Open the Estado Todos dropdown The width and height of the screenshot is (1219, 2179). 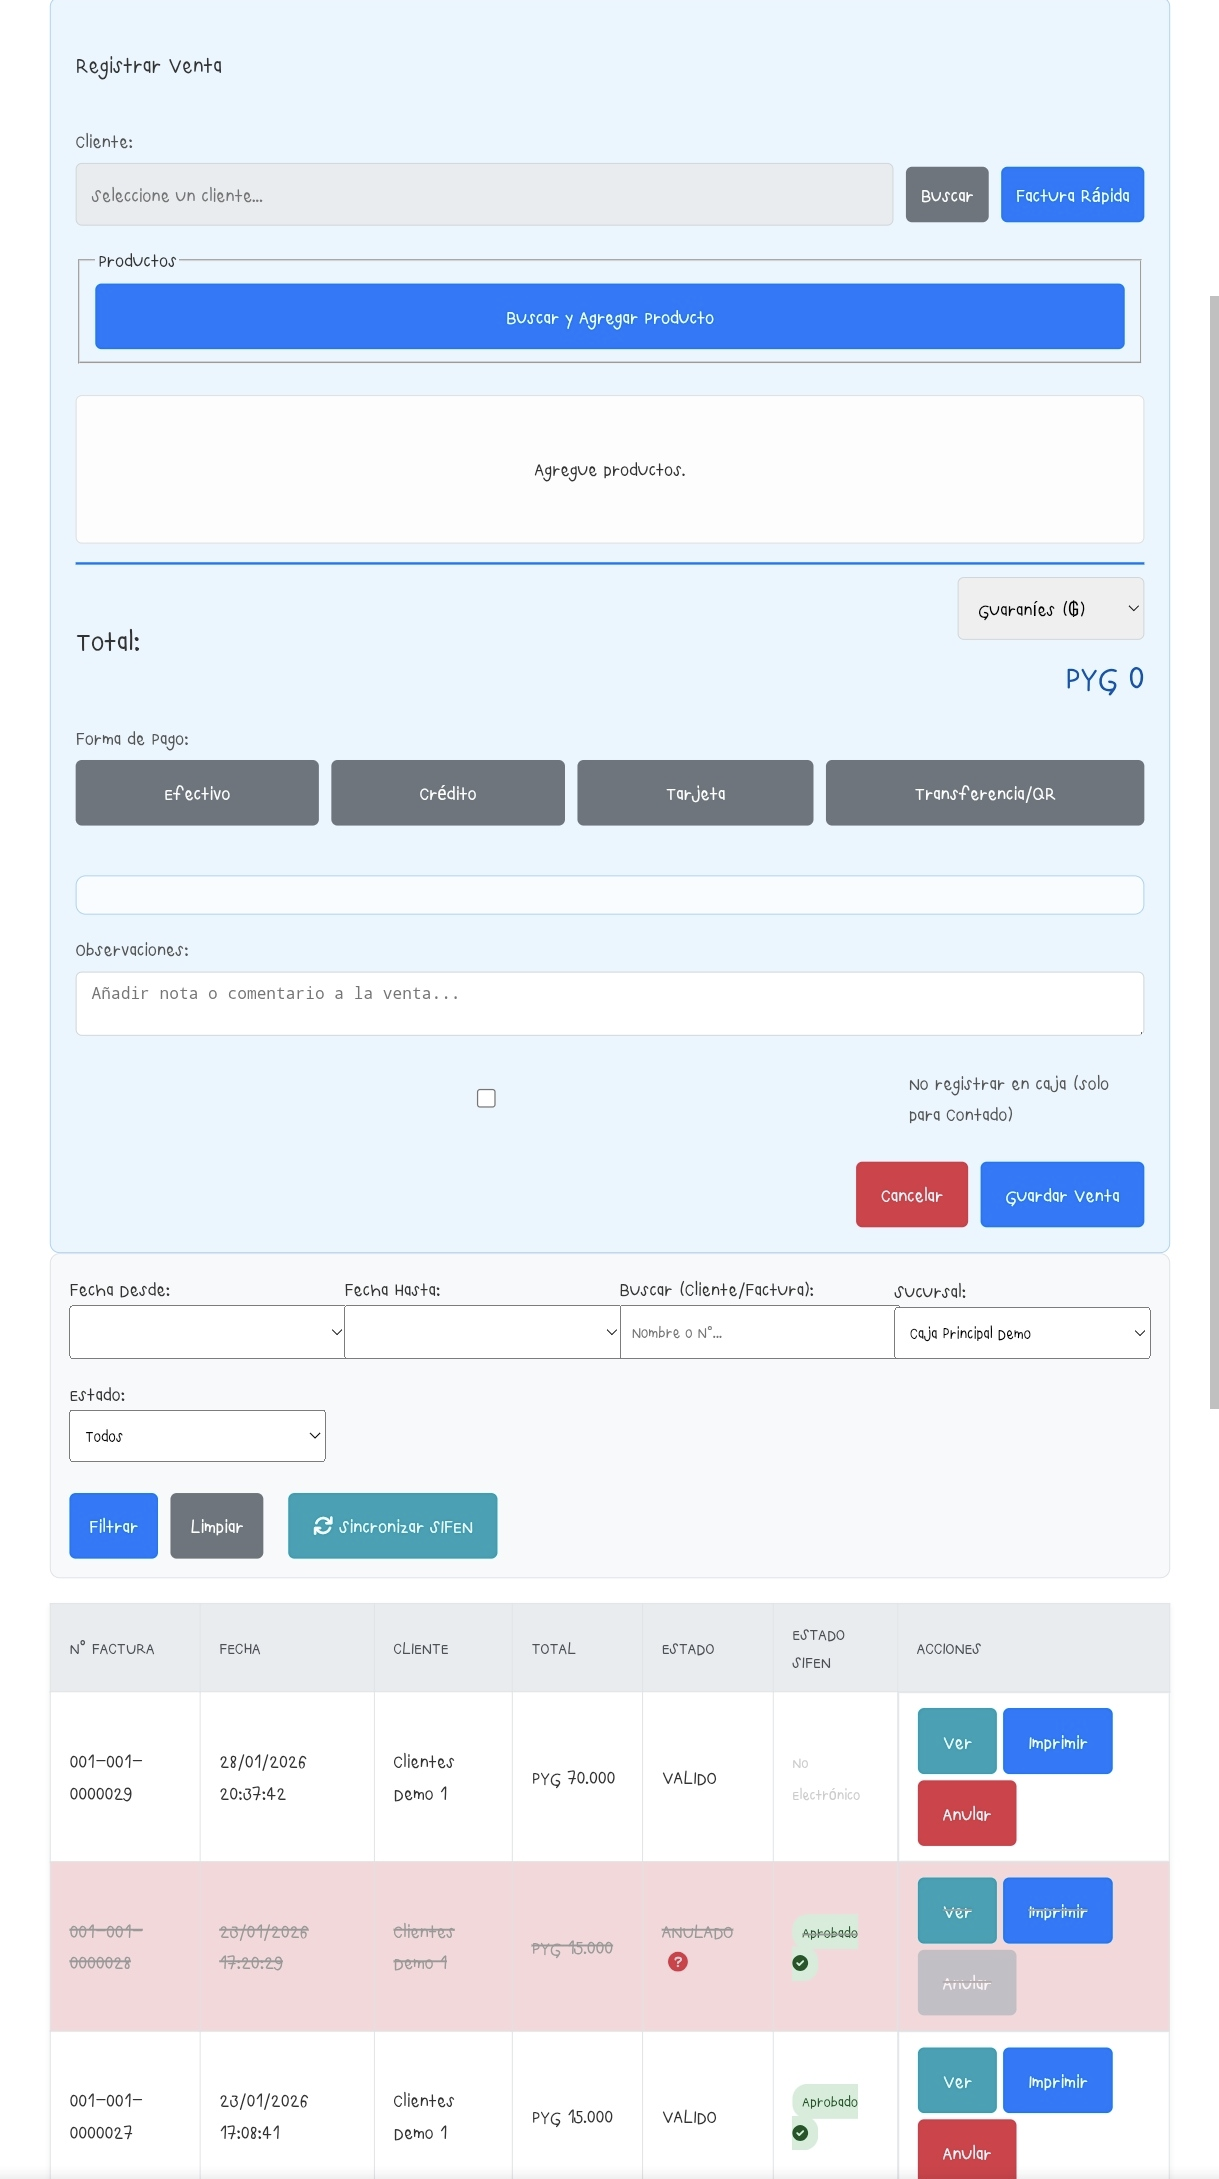(x=197, y=1436)
